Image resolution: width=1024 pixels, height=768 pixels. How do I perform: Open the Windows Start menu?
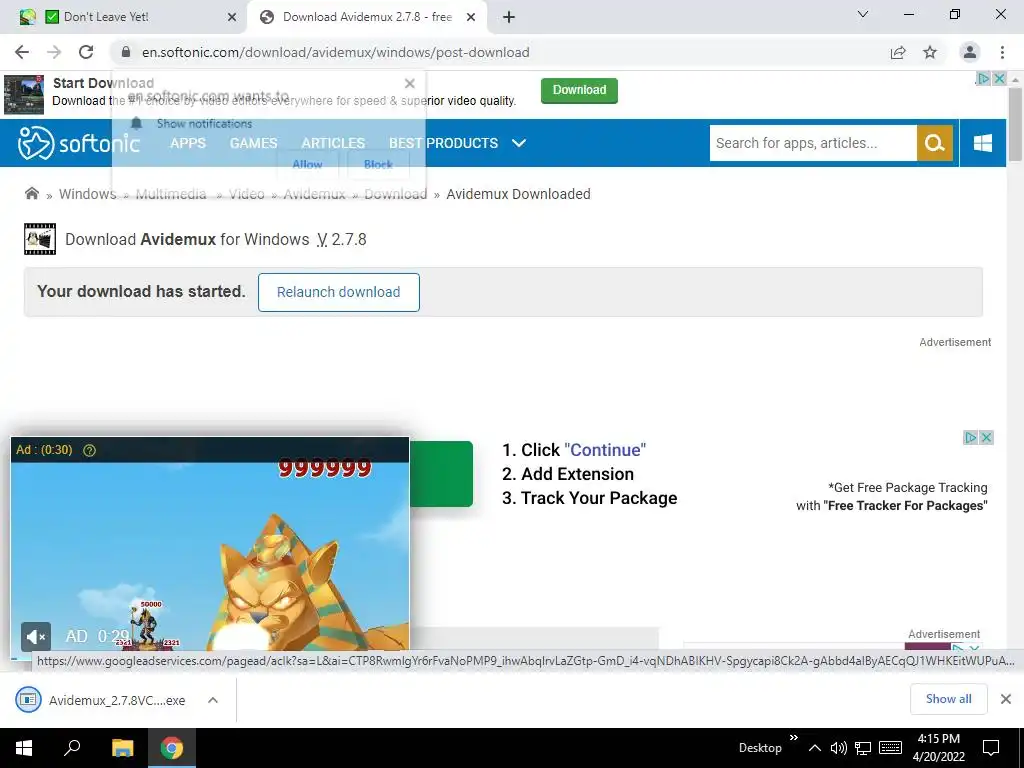(x=24, y=748)
